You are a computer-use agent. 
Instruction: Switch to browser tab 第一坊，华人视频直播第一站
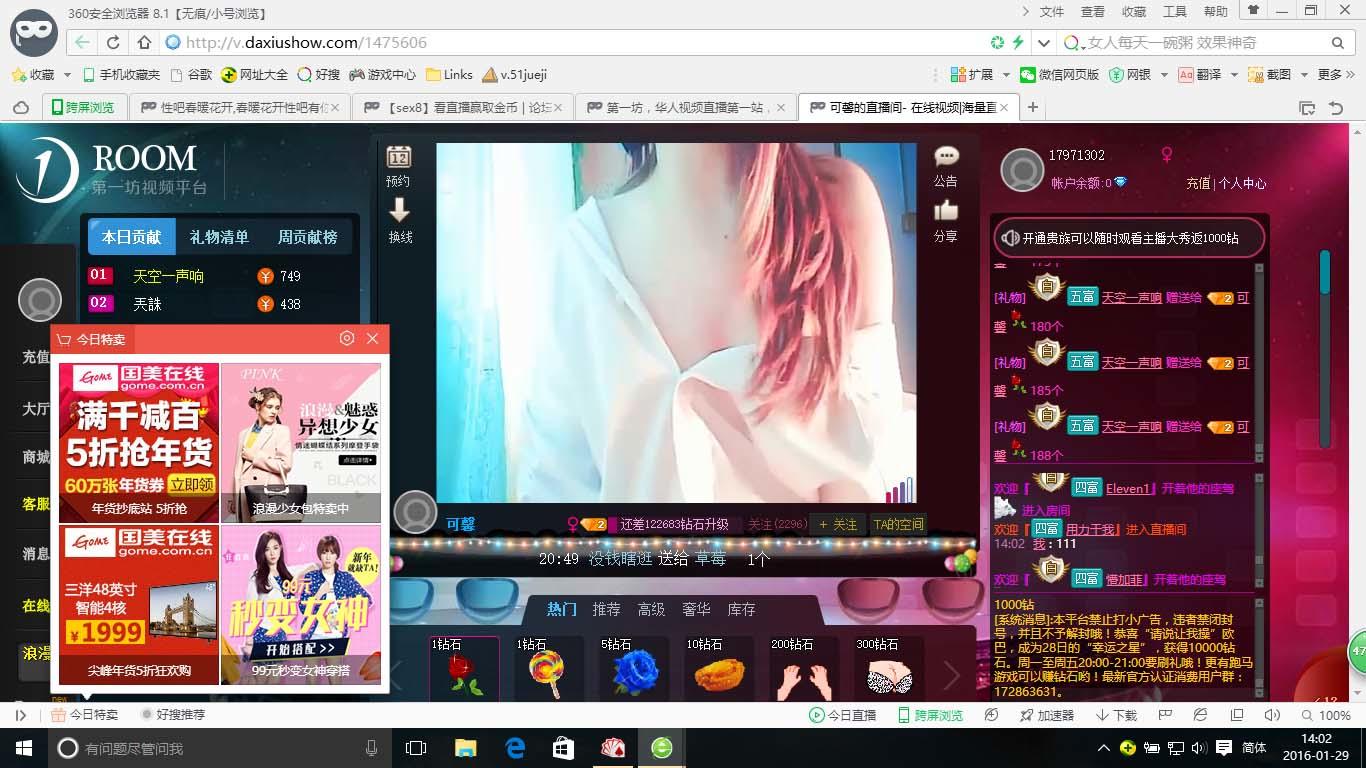pyautogui.click(x=686, y=108)
